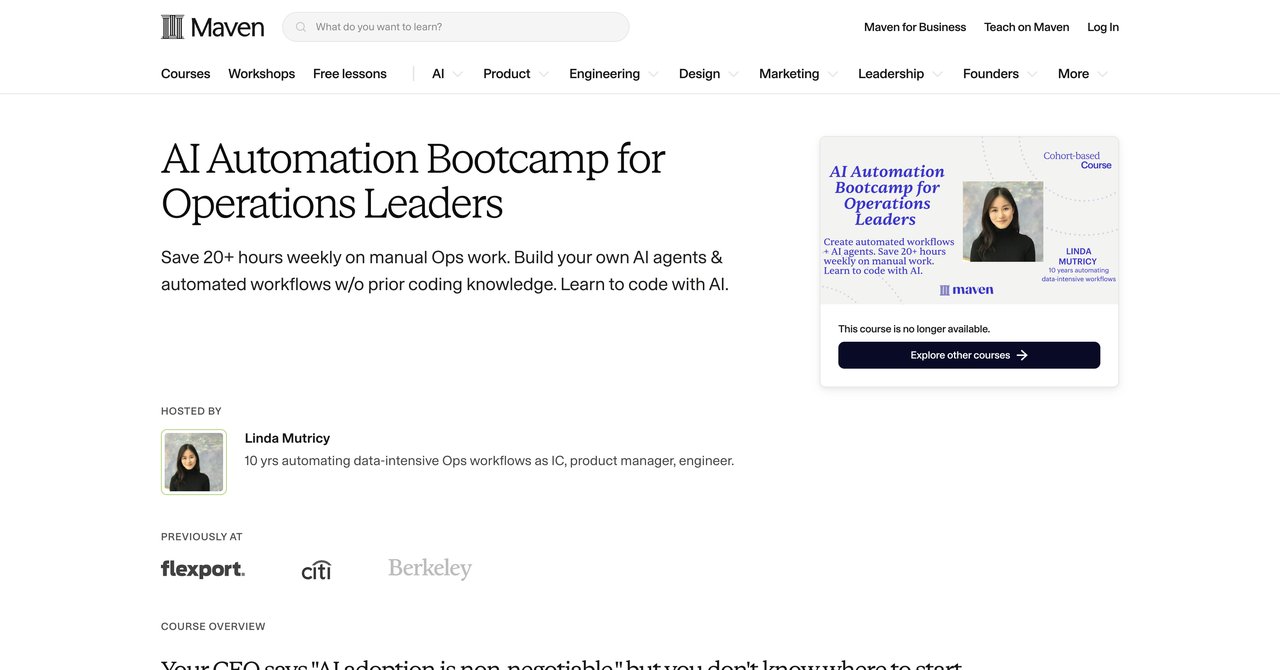This screenshot has height=670, width=1280.
Task: Click the HOSTED BY label
Action: (x=191, y=411)
